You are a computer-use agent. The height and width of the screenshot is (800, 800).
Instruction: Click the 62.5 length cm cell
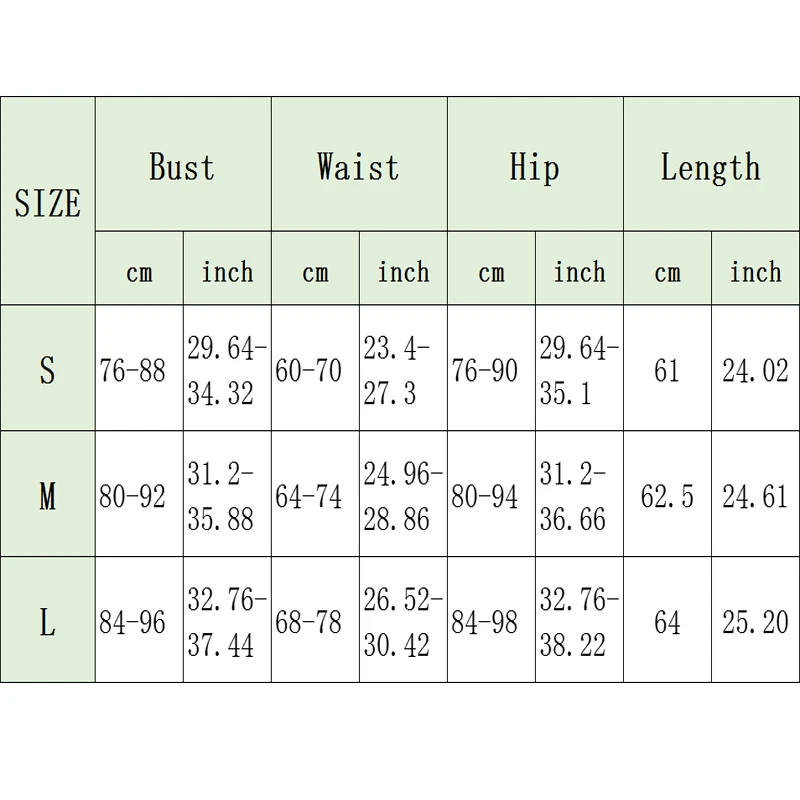[x=667, y=494]
